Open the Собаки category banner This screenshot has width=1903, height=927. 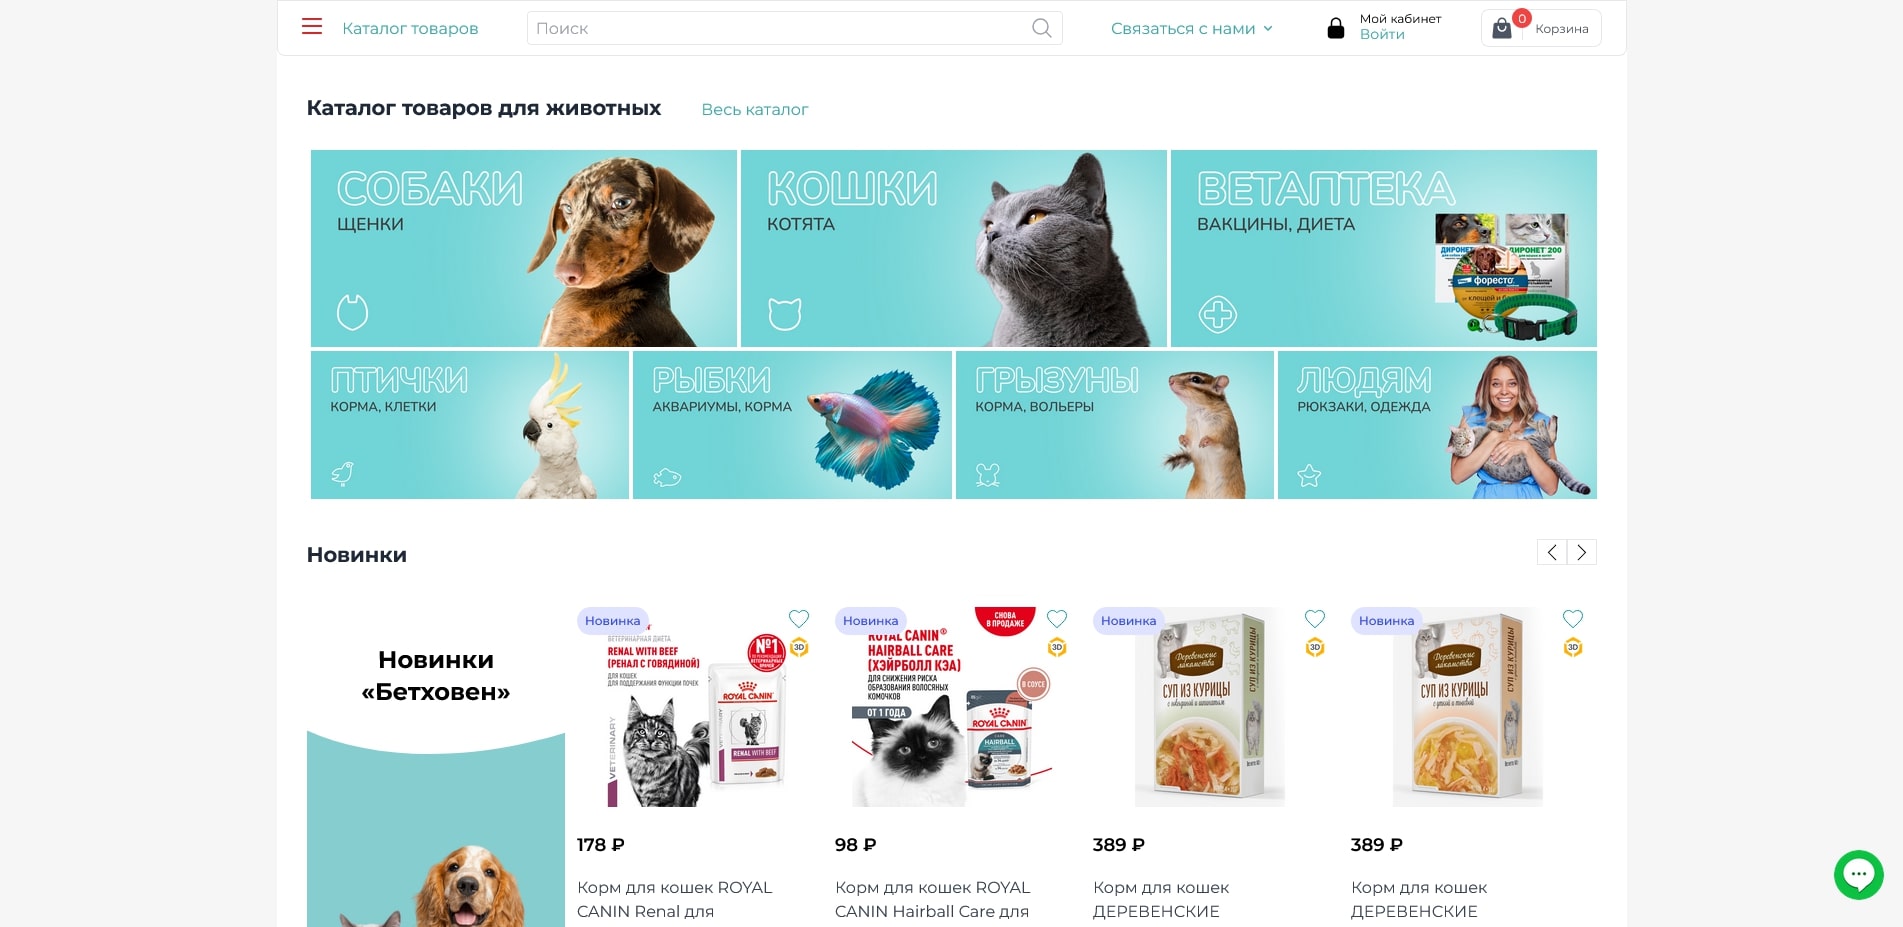pyautogui.click(x=524, y=248)
